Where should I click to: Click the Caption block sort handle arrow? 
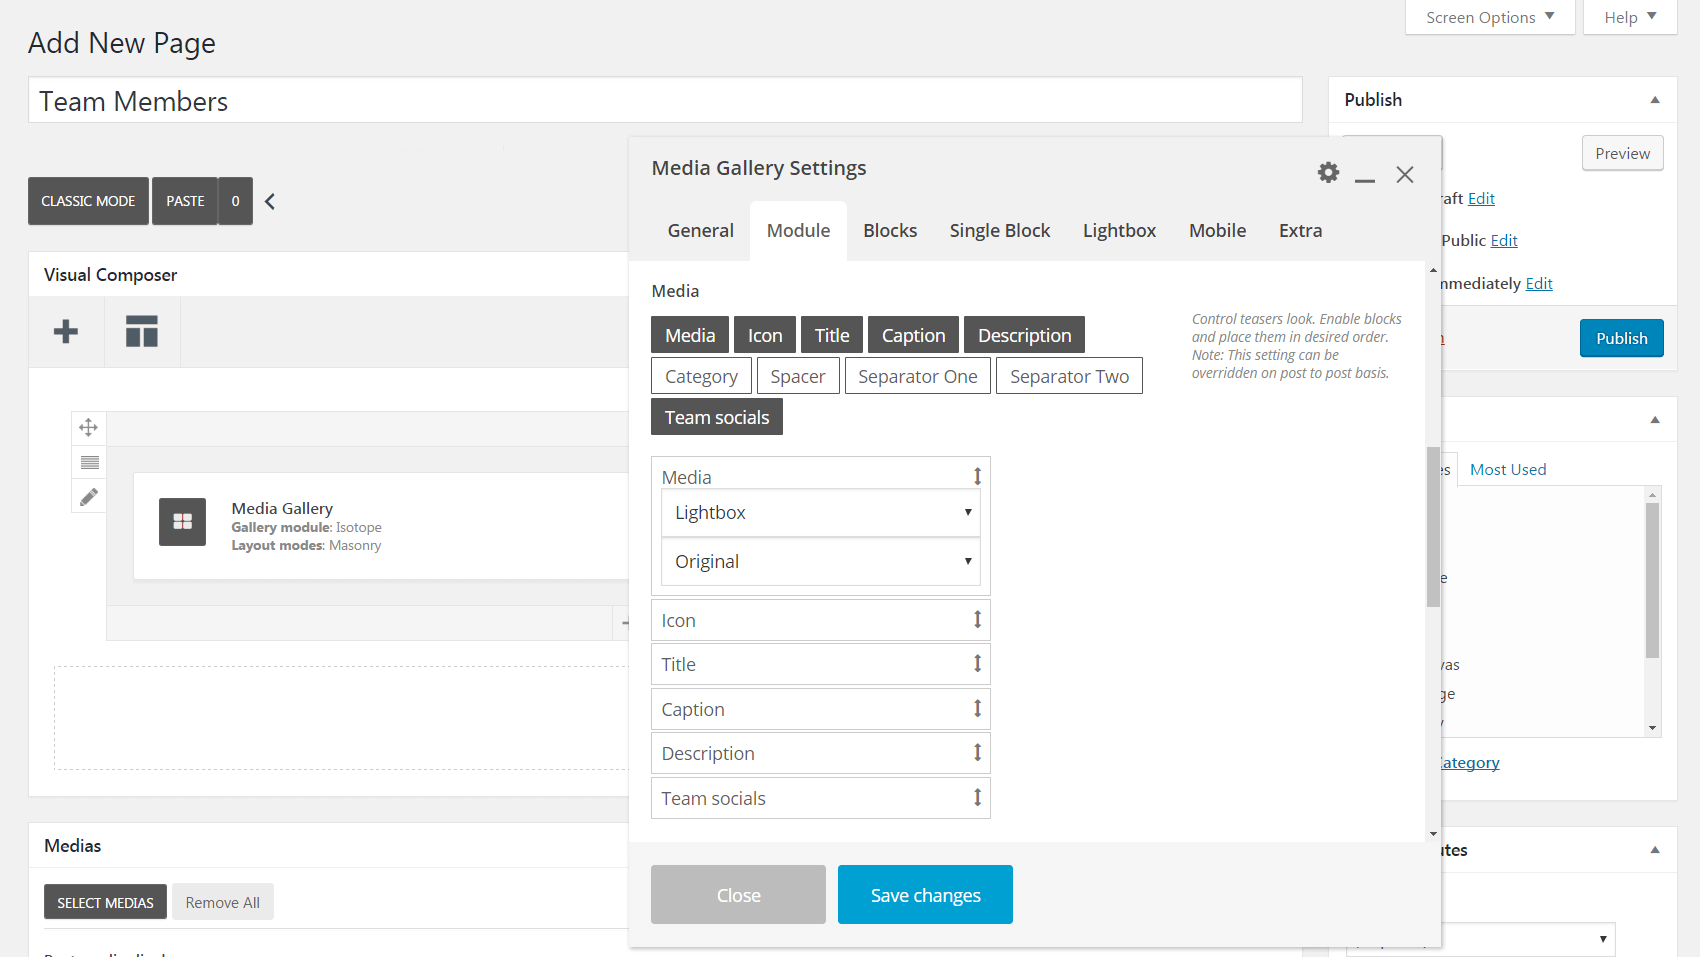[x=977, y=708]
